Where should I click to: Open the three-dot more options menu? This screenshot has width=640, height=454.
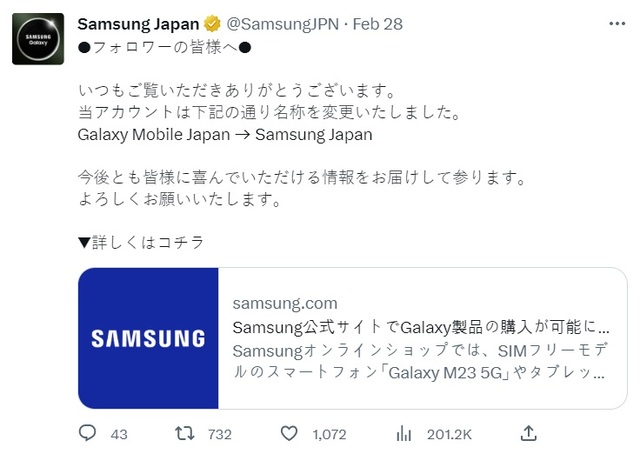pyautogui.click(x=617, y=24)
